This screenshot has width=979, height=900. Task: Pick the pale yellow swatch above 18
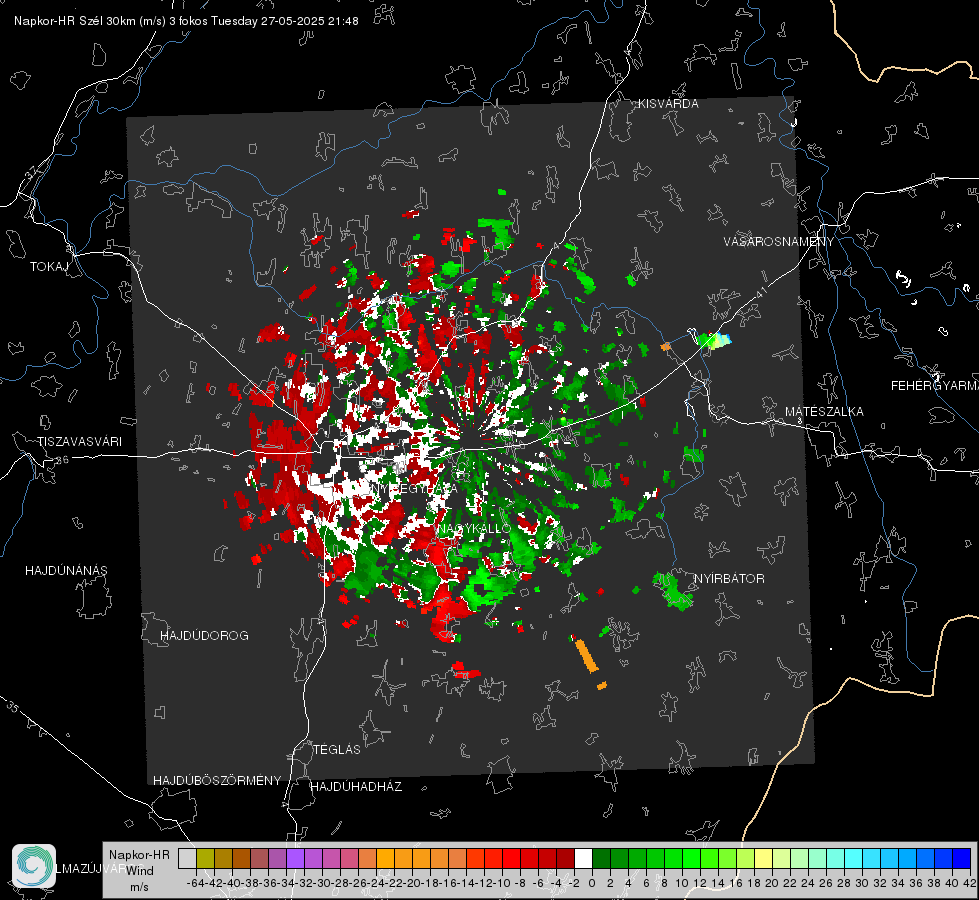[764, 858]
